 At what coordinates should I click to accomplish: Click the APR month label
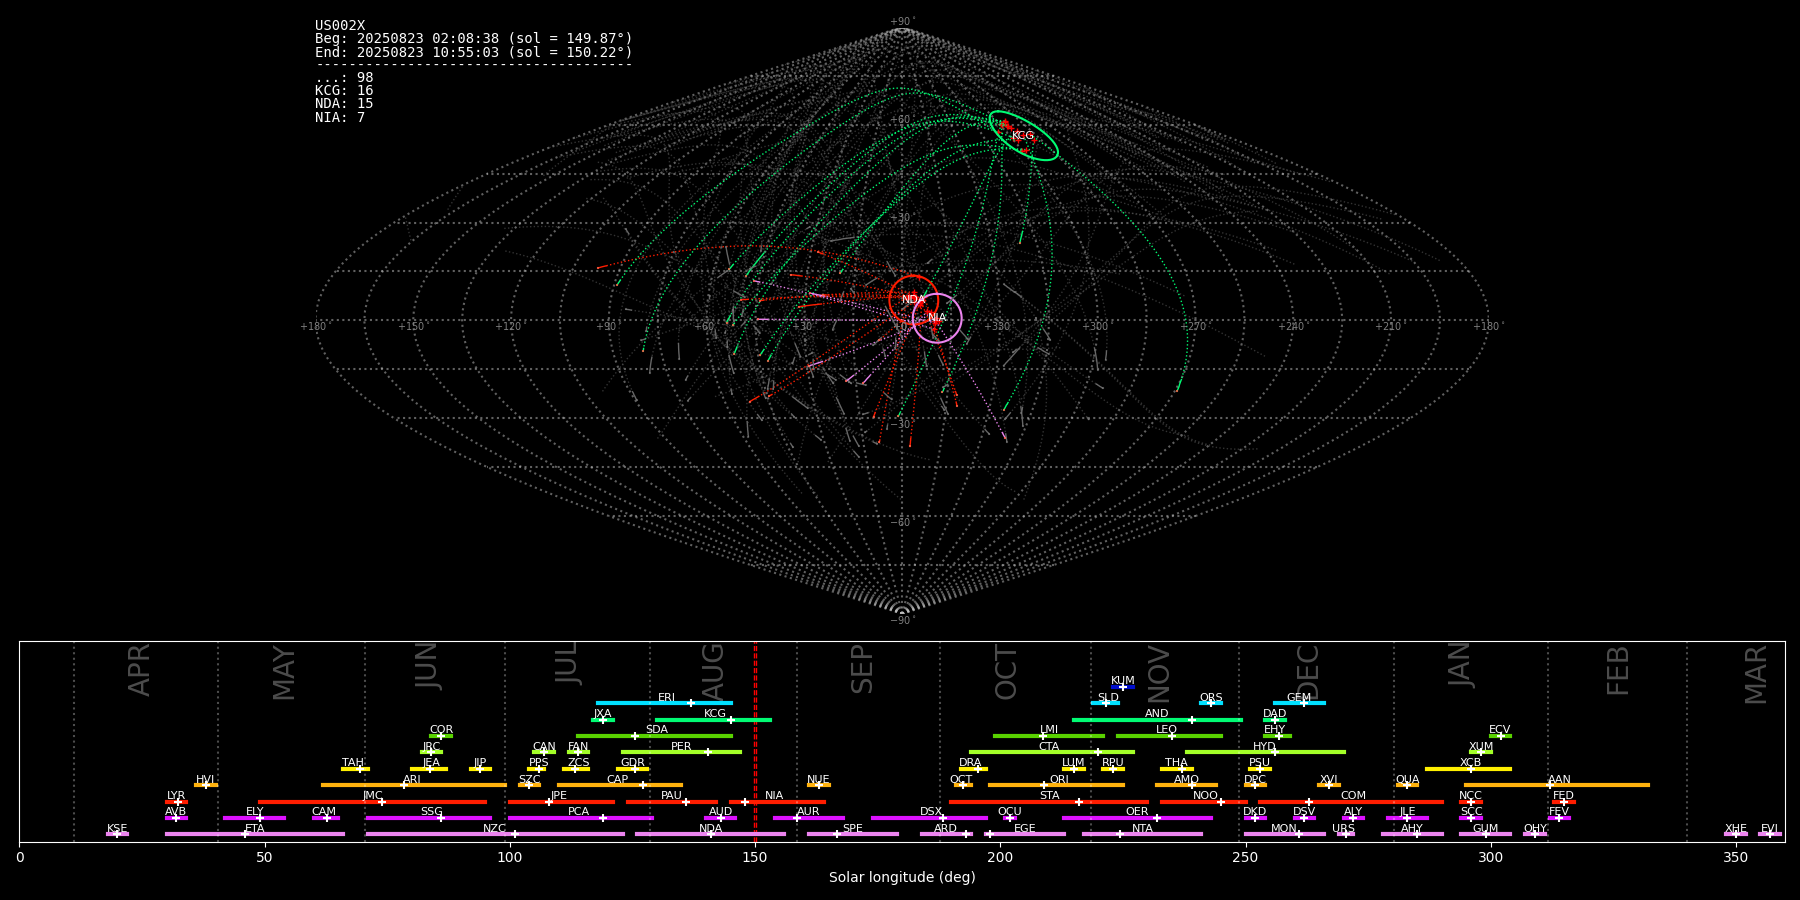(x=139, y=670)
